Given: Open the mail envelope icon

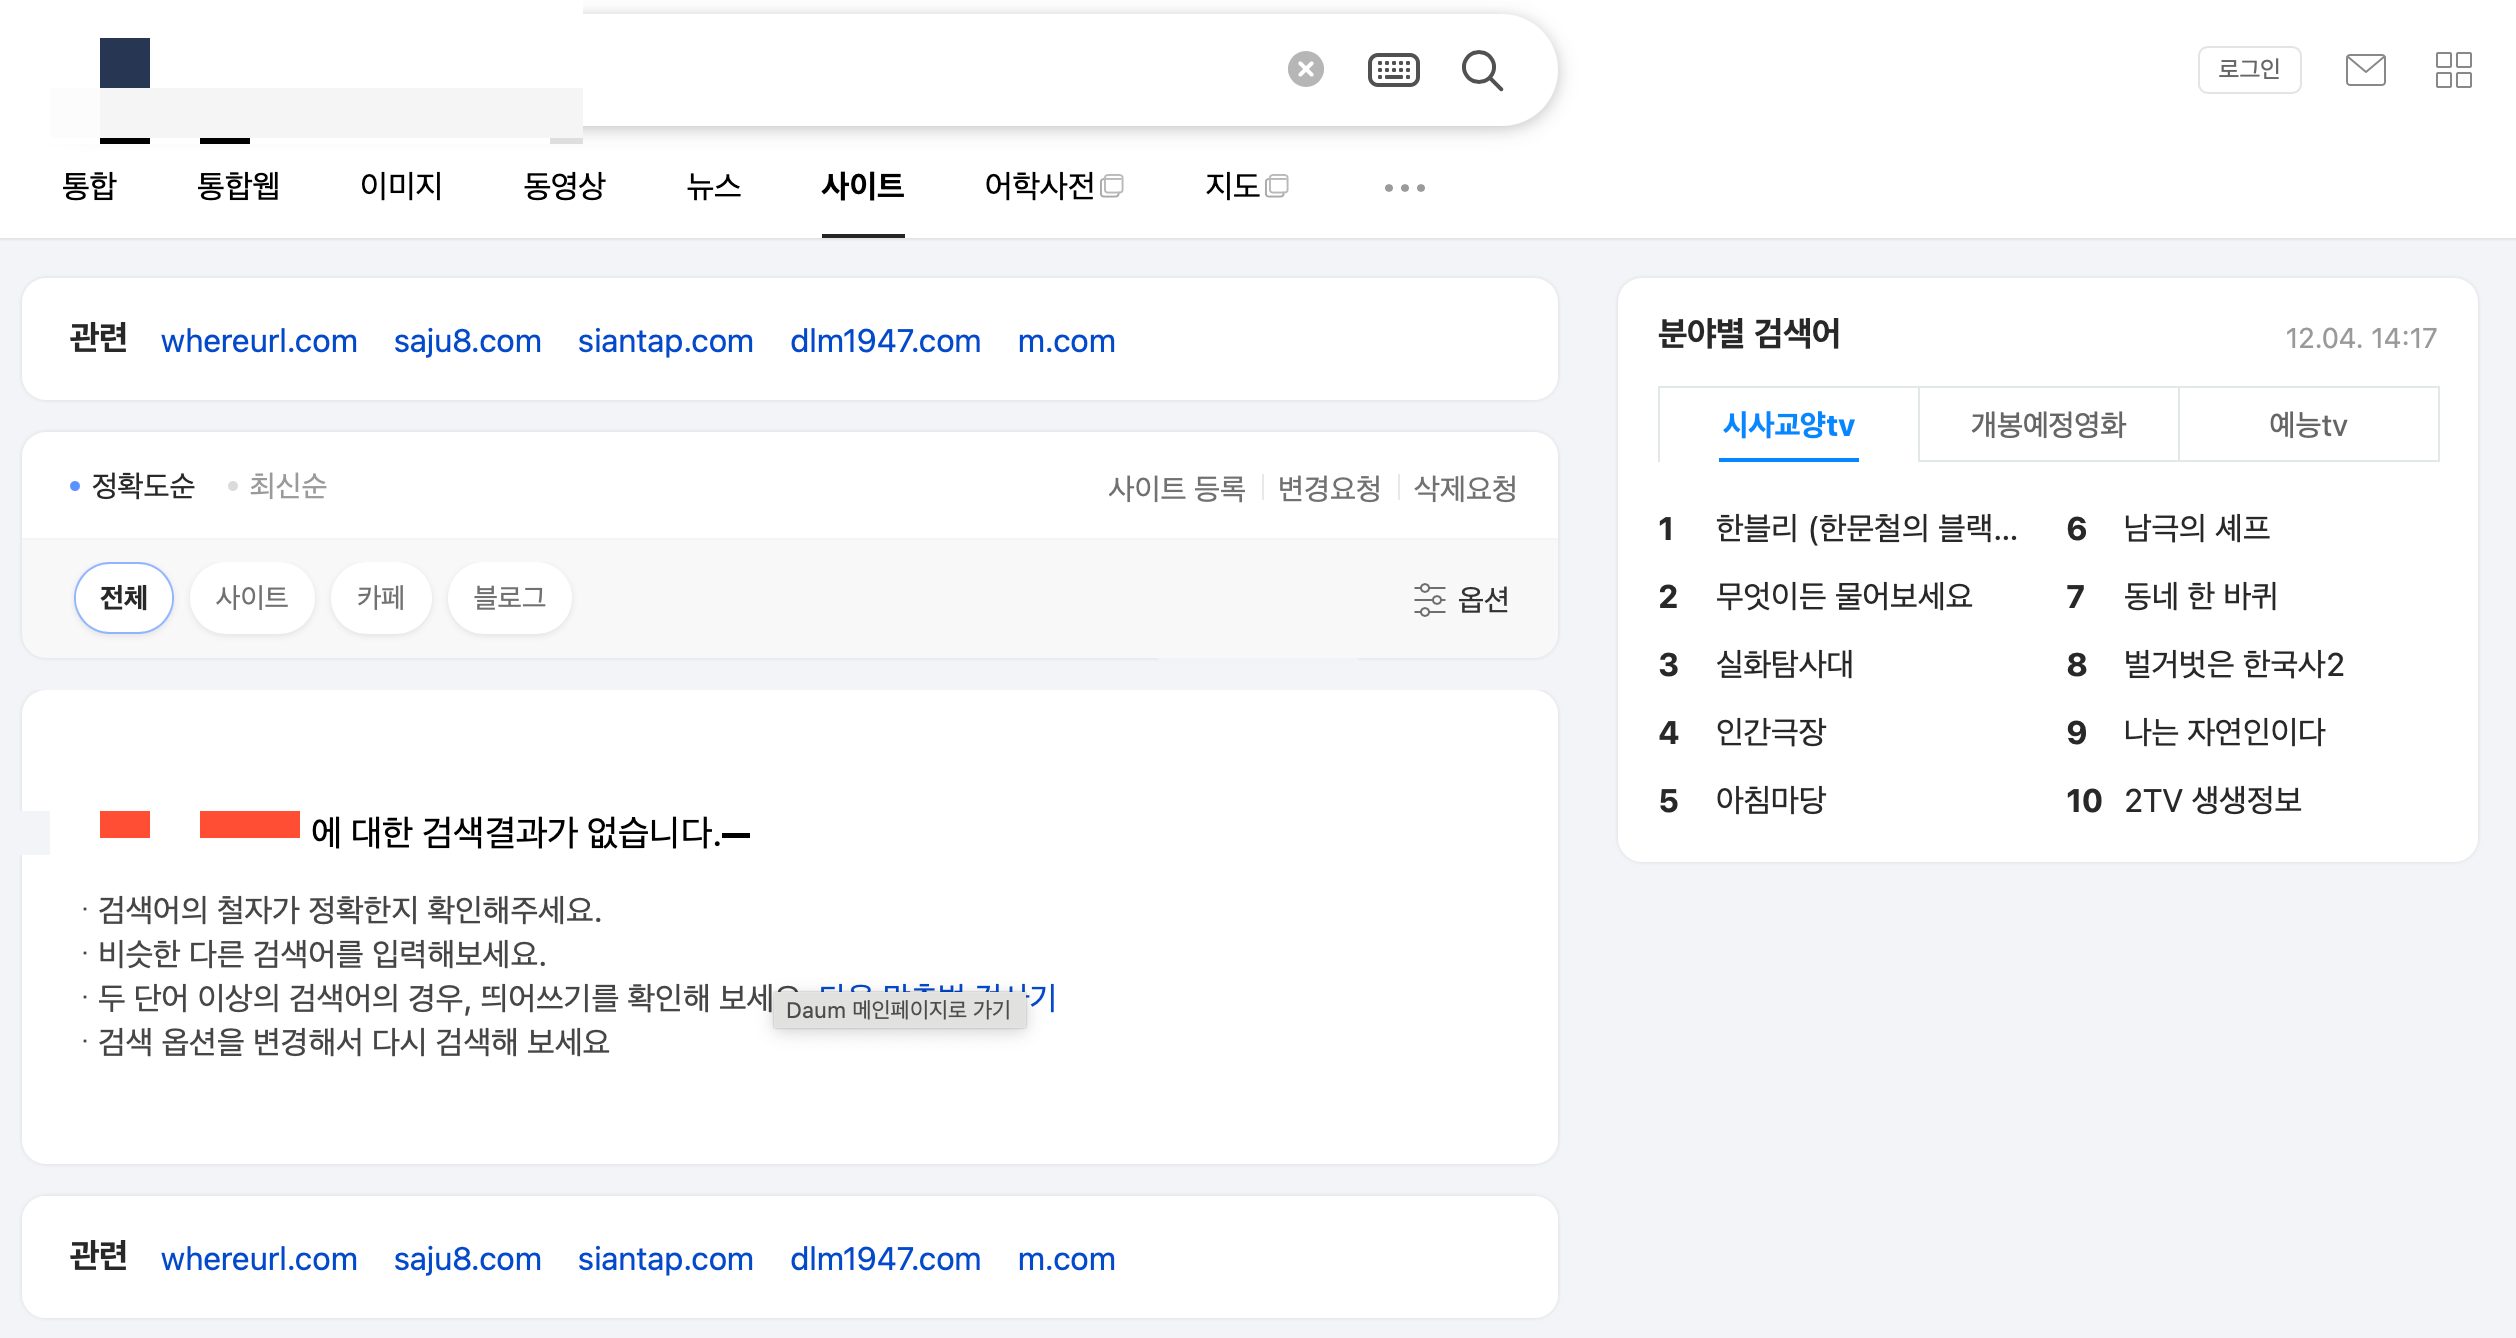Looking at the screenshot, I should click(2365, 70).
